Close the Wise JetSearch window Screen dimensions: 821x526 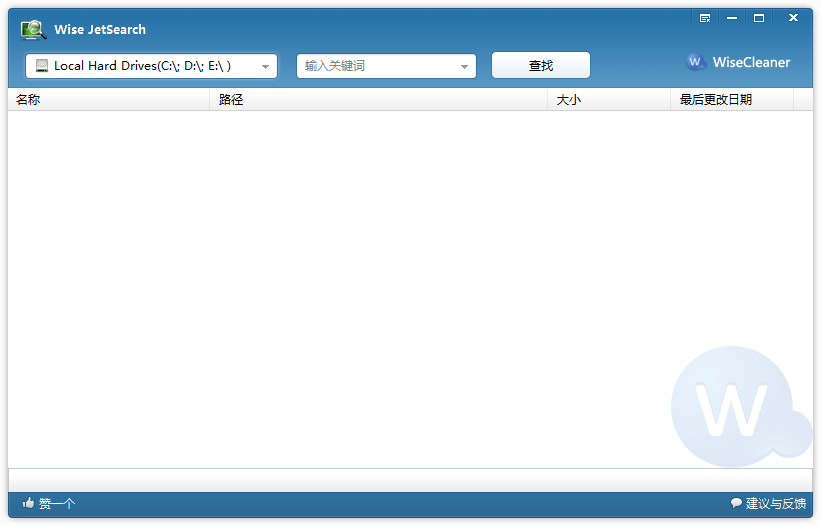pyautogui.click(x=793, y=18)
